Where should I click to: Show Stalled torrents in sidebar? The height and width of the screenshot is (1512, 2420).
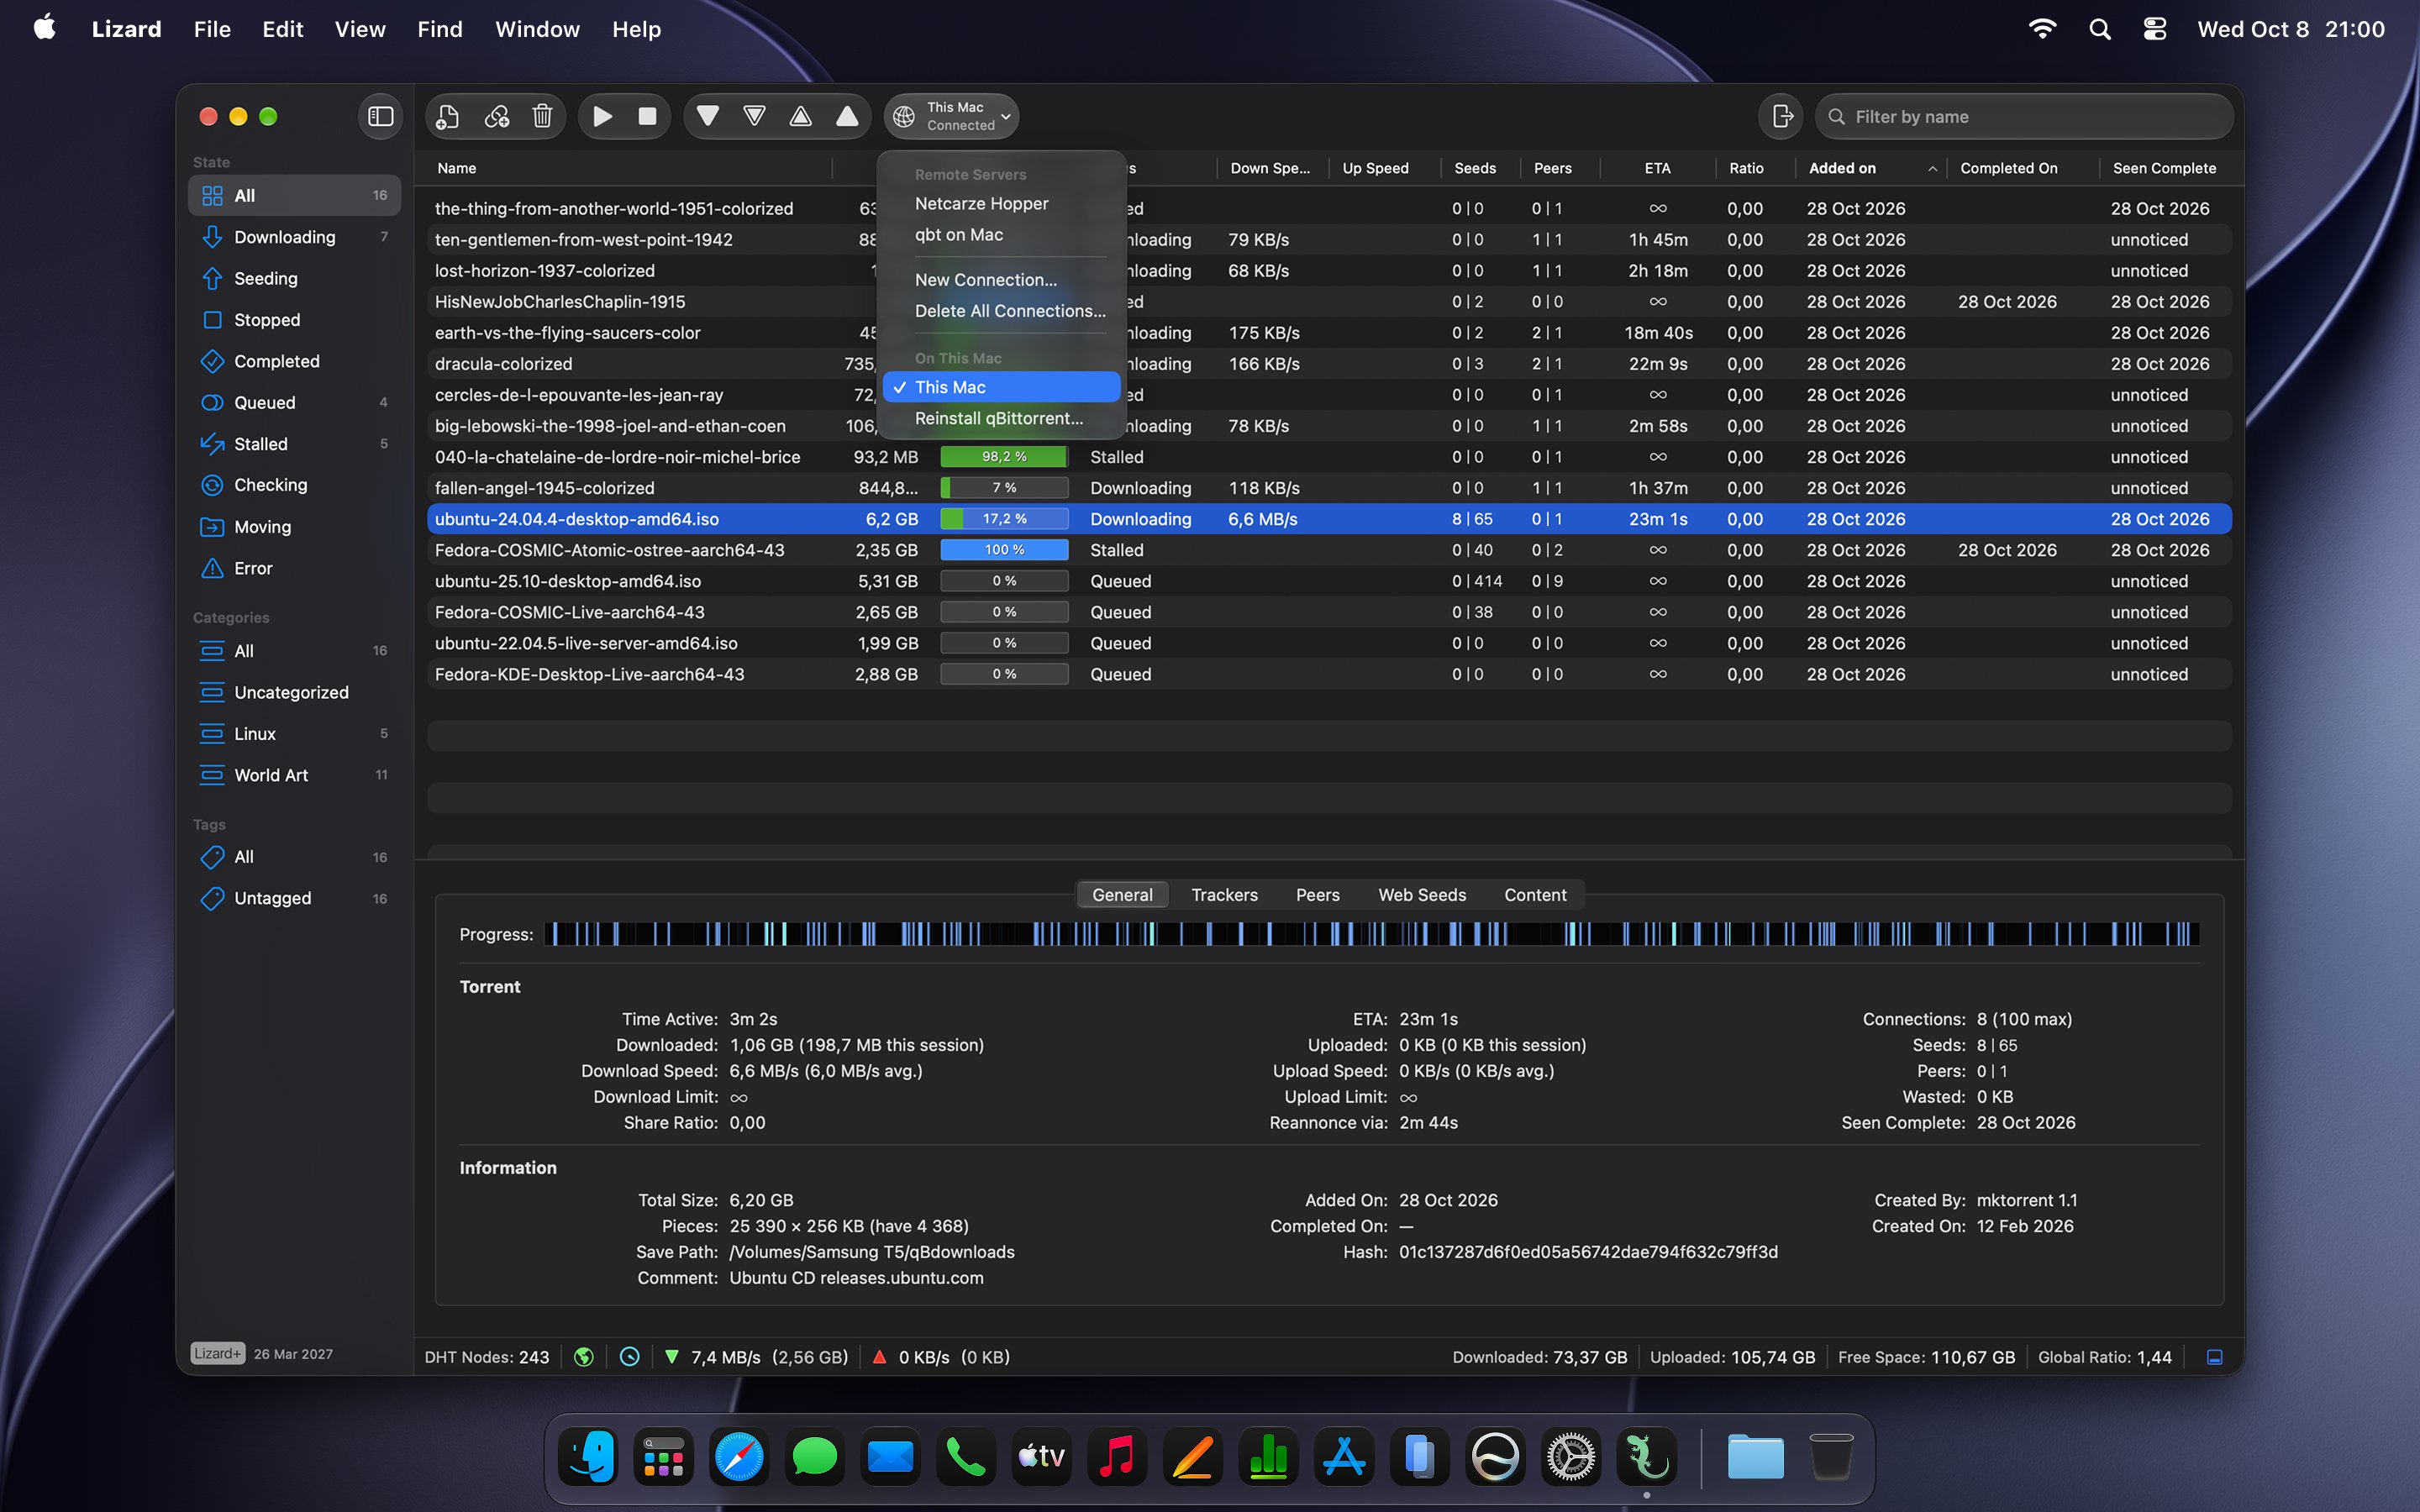294,444
